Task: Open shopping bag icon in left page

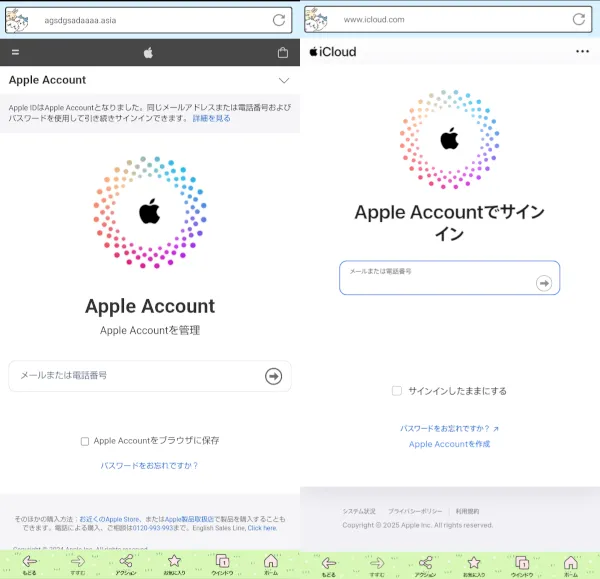Action: tap(283, 52)
